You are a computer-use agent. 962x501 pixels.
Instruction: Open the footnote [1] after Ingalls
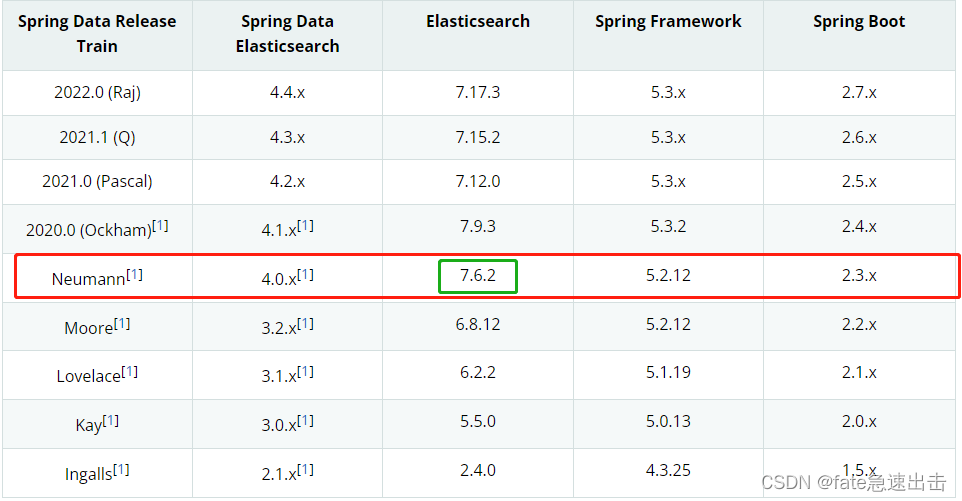tap(121, 470)
